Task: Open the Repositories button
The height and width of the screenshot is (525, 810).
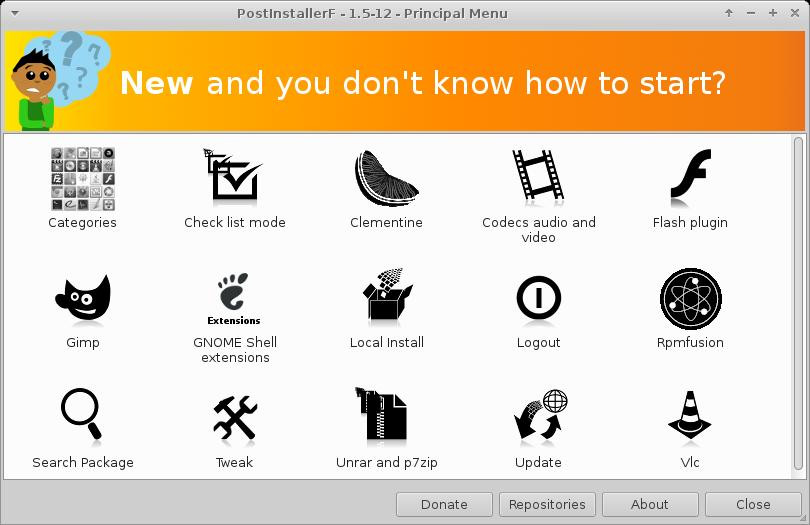Action: [547, 504]
